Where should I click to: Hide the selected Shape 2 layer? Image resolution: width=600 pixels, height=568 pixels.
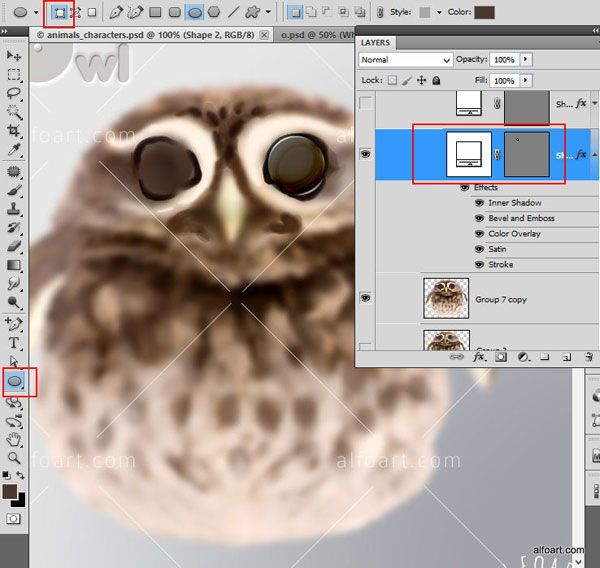[365, 154]
